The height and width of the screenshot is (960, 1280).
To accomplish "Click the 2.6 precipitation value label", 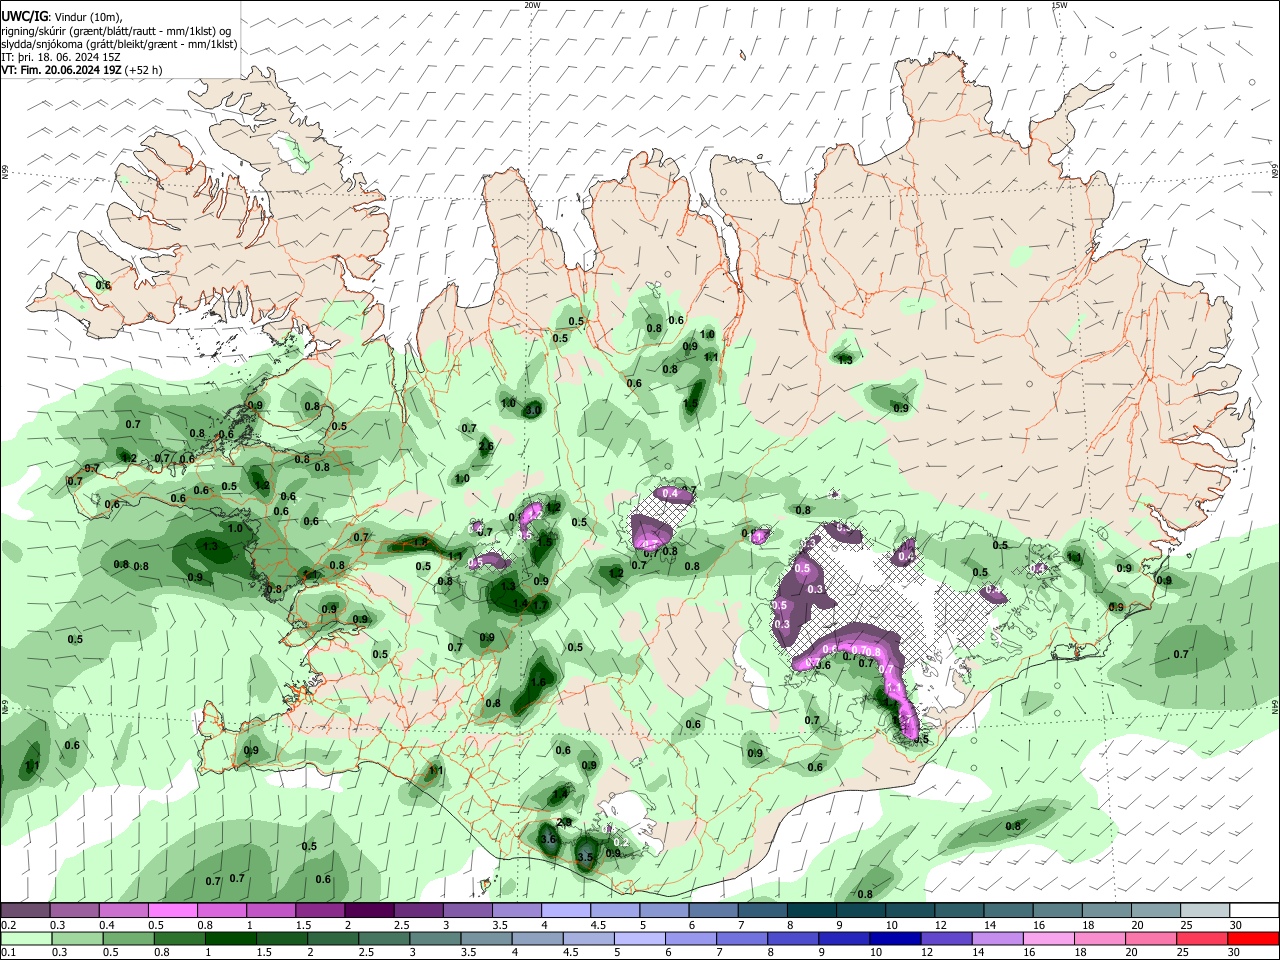I will [486, 446].
